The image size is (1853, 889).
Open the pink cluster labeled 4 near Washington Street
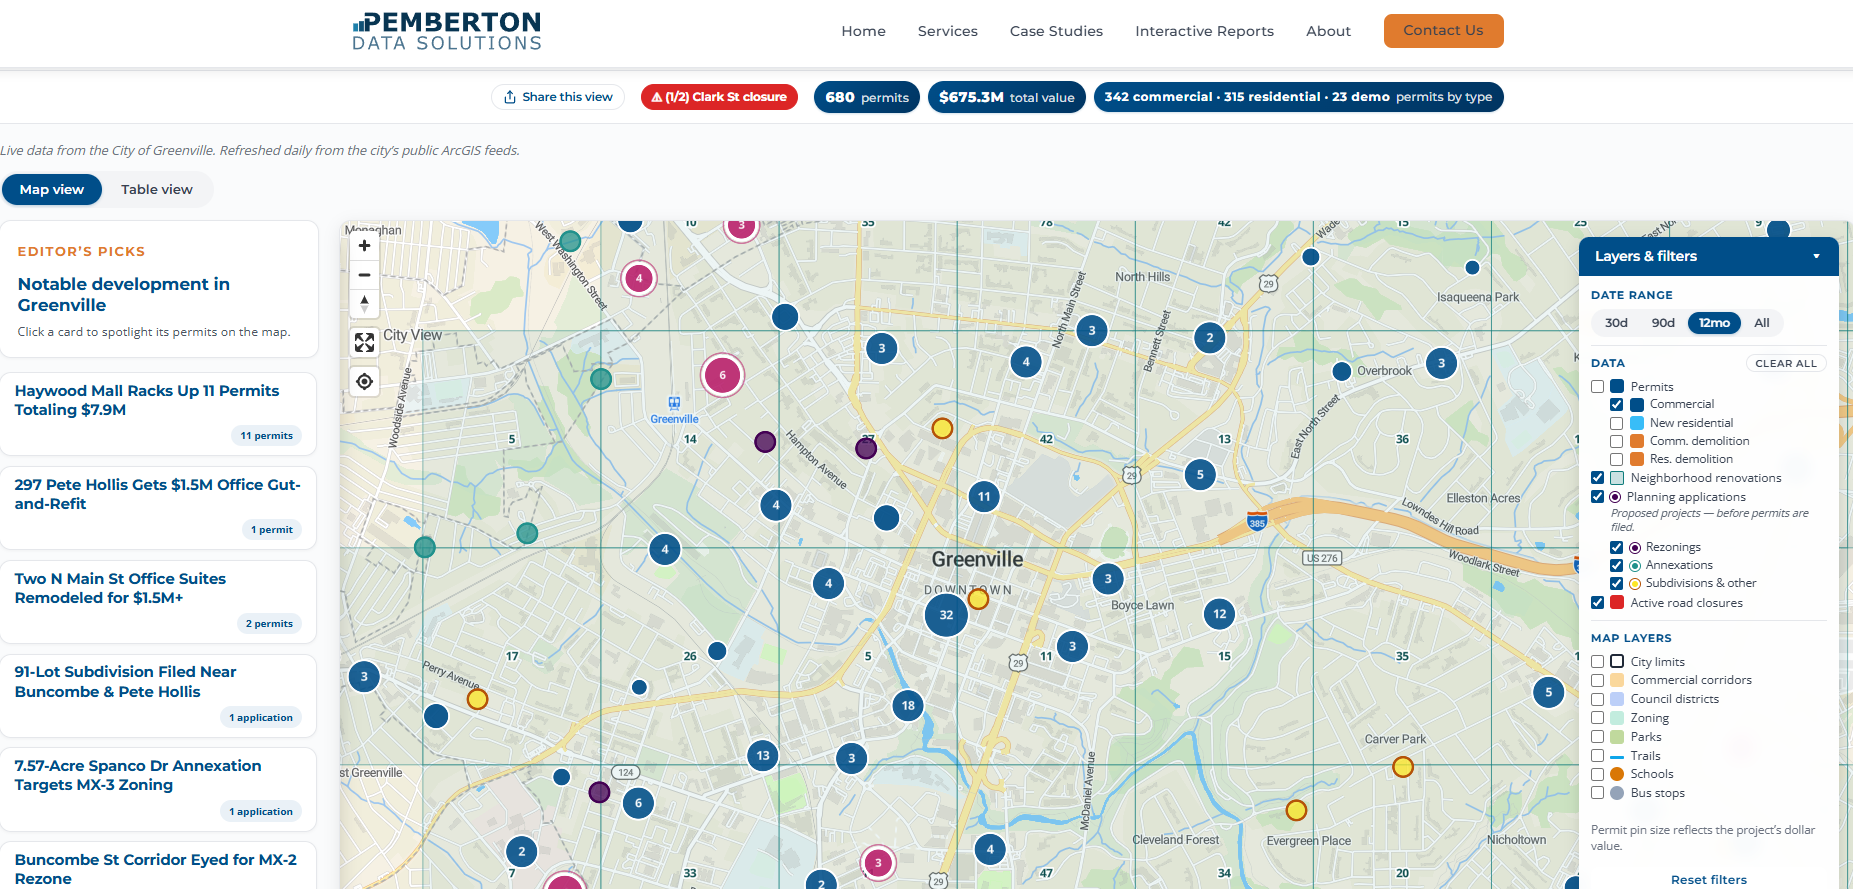tap(639, 278)
